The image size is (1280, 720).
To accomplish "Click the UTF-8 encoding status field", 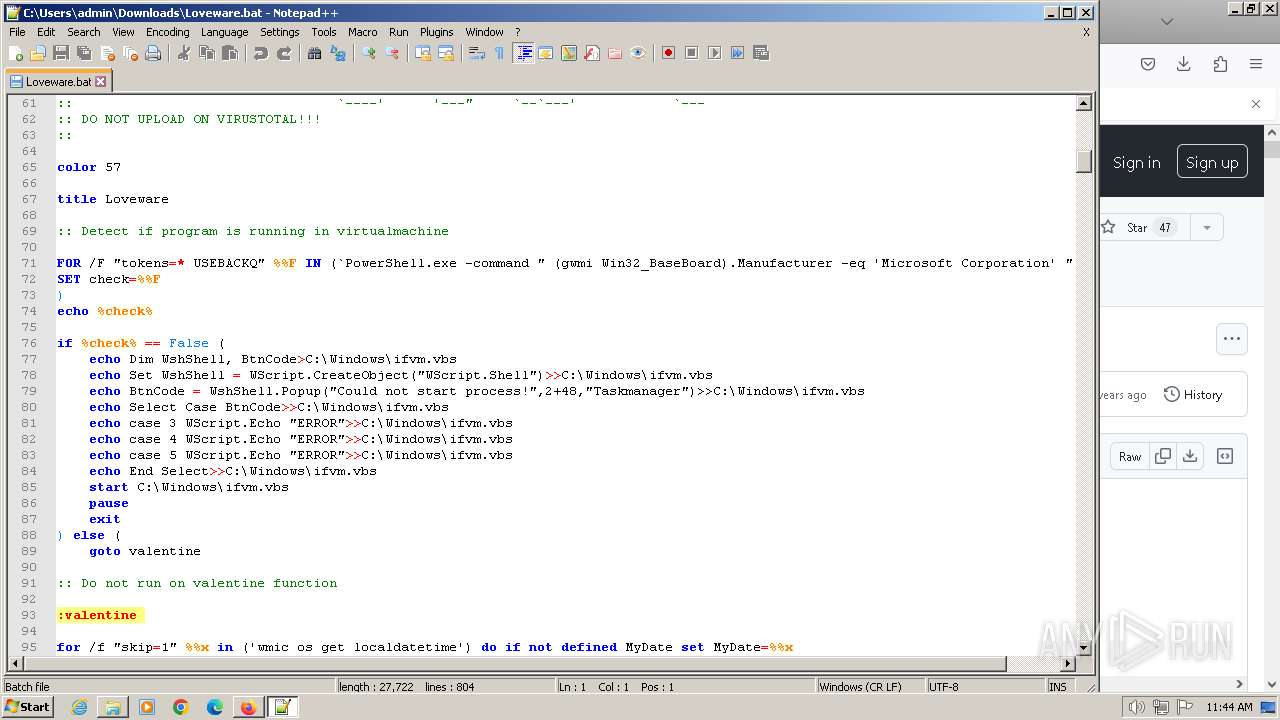I will (985, 687).
